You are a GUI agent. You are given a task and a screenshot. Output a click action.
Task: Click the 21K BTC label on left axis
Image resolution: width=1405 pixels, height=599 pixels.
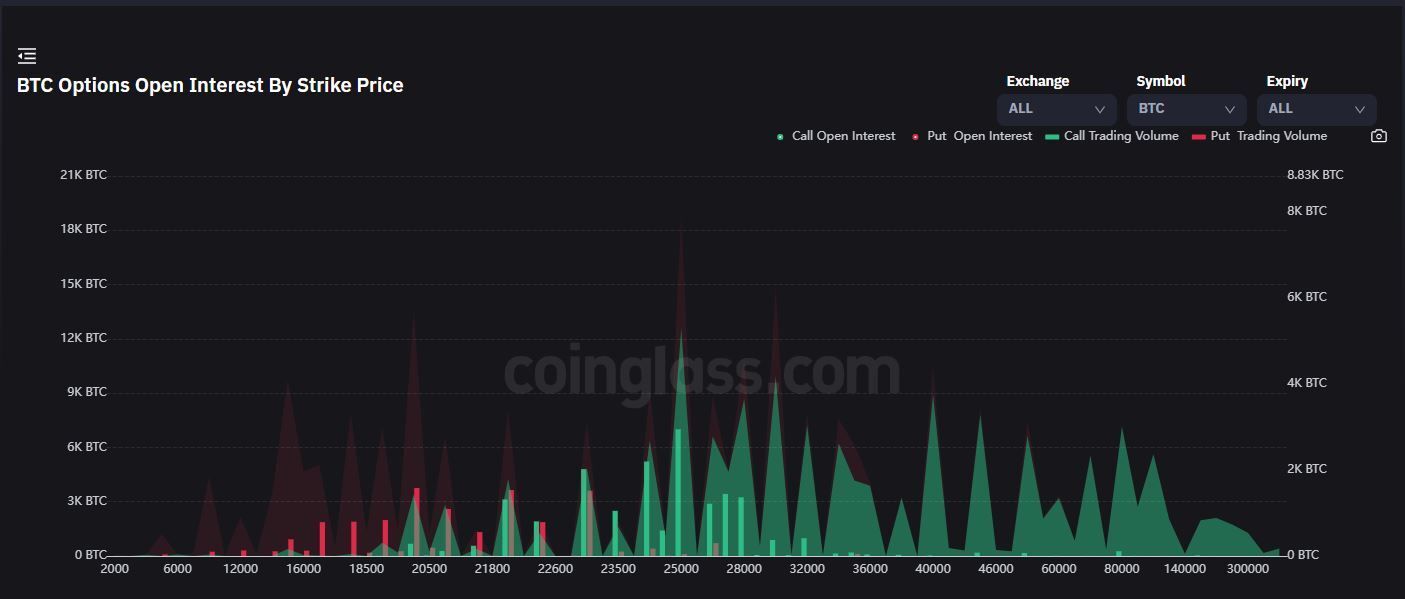[x=85, y=173]
